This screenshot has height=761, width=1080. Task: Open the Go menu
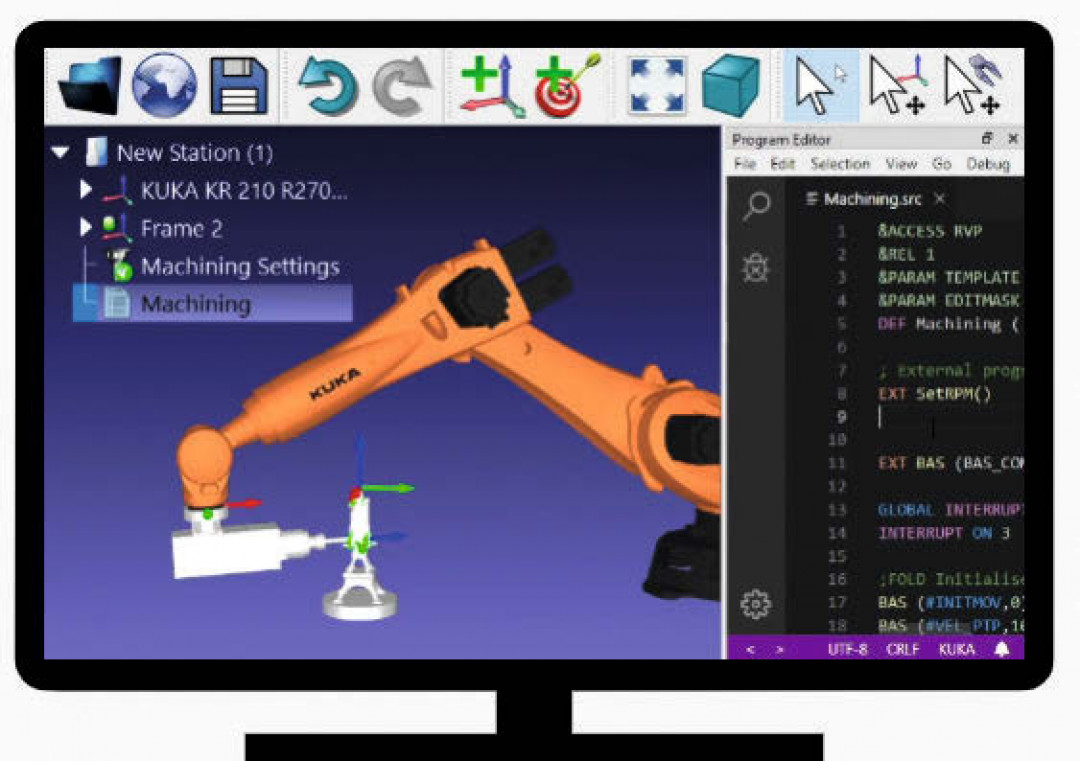pyautogui.click(x=942, y=164)
